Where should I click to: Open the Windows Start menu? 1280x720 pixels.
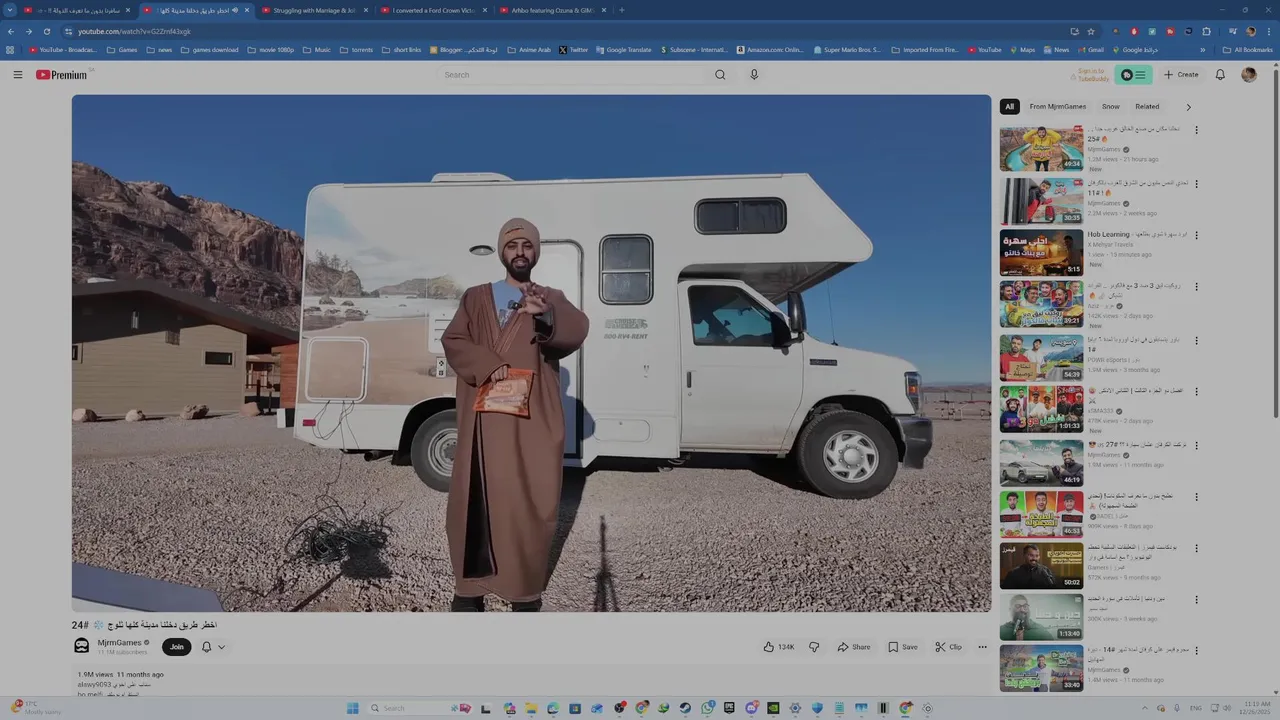[x=352, y=708]
